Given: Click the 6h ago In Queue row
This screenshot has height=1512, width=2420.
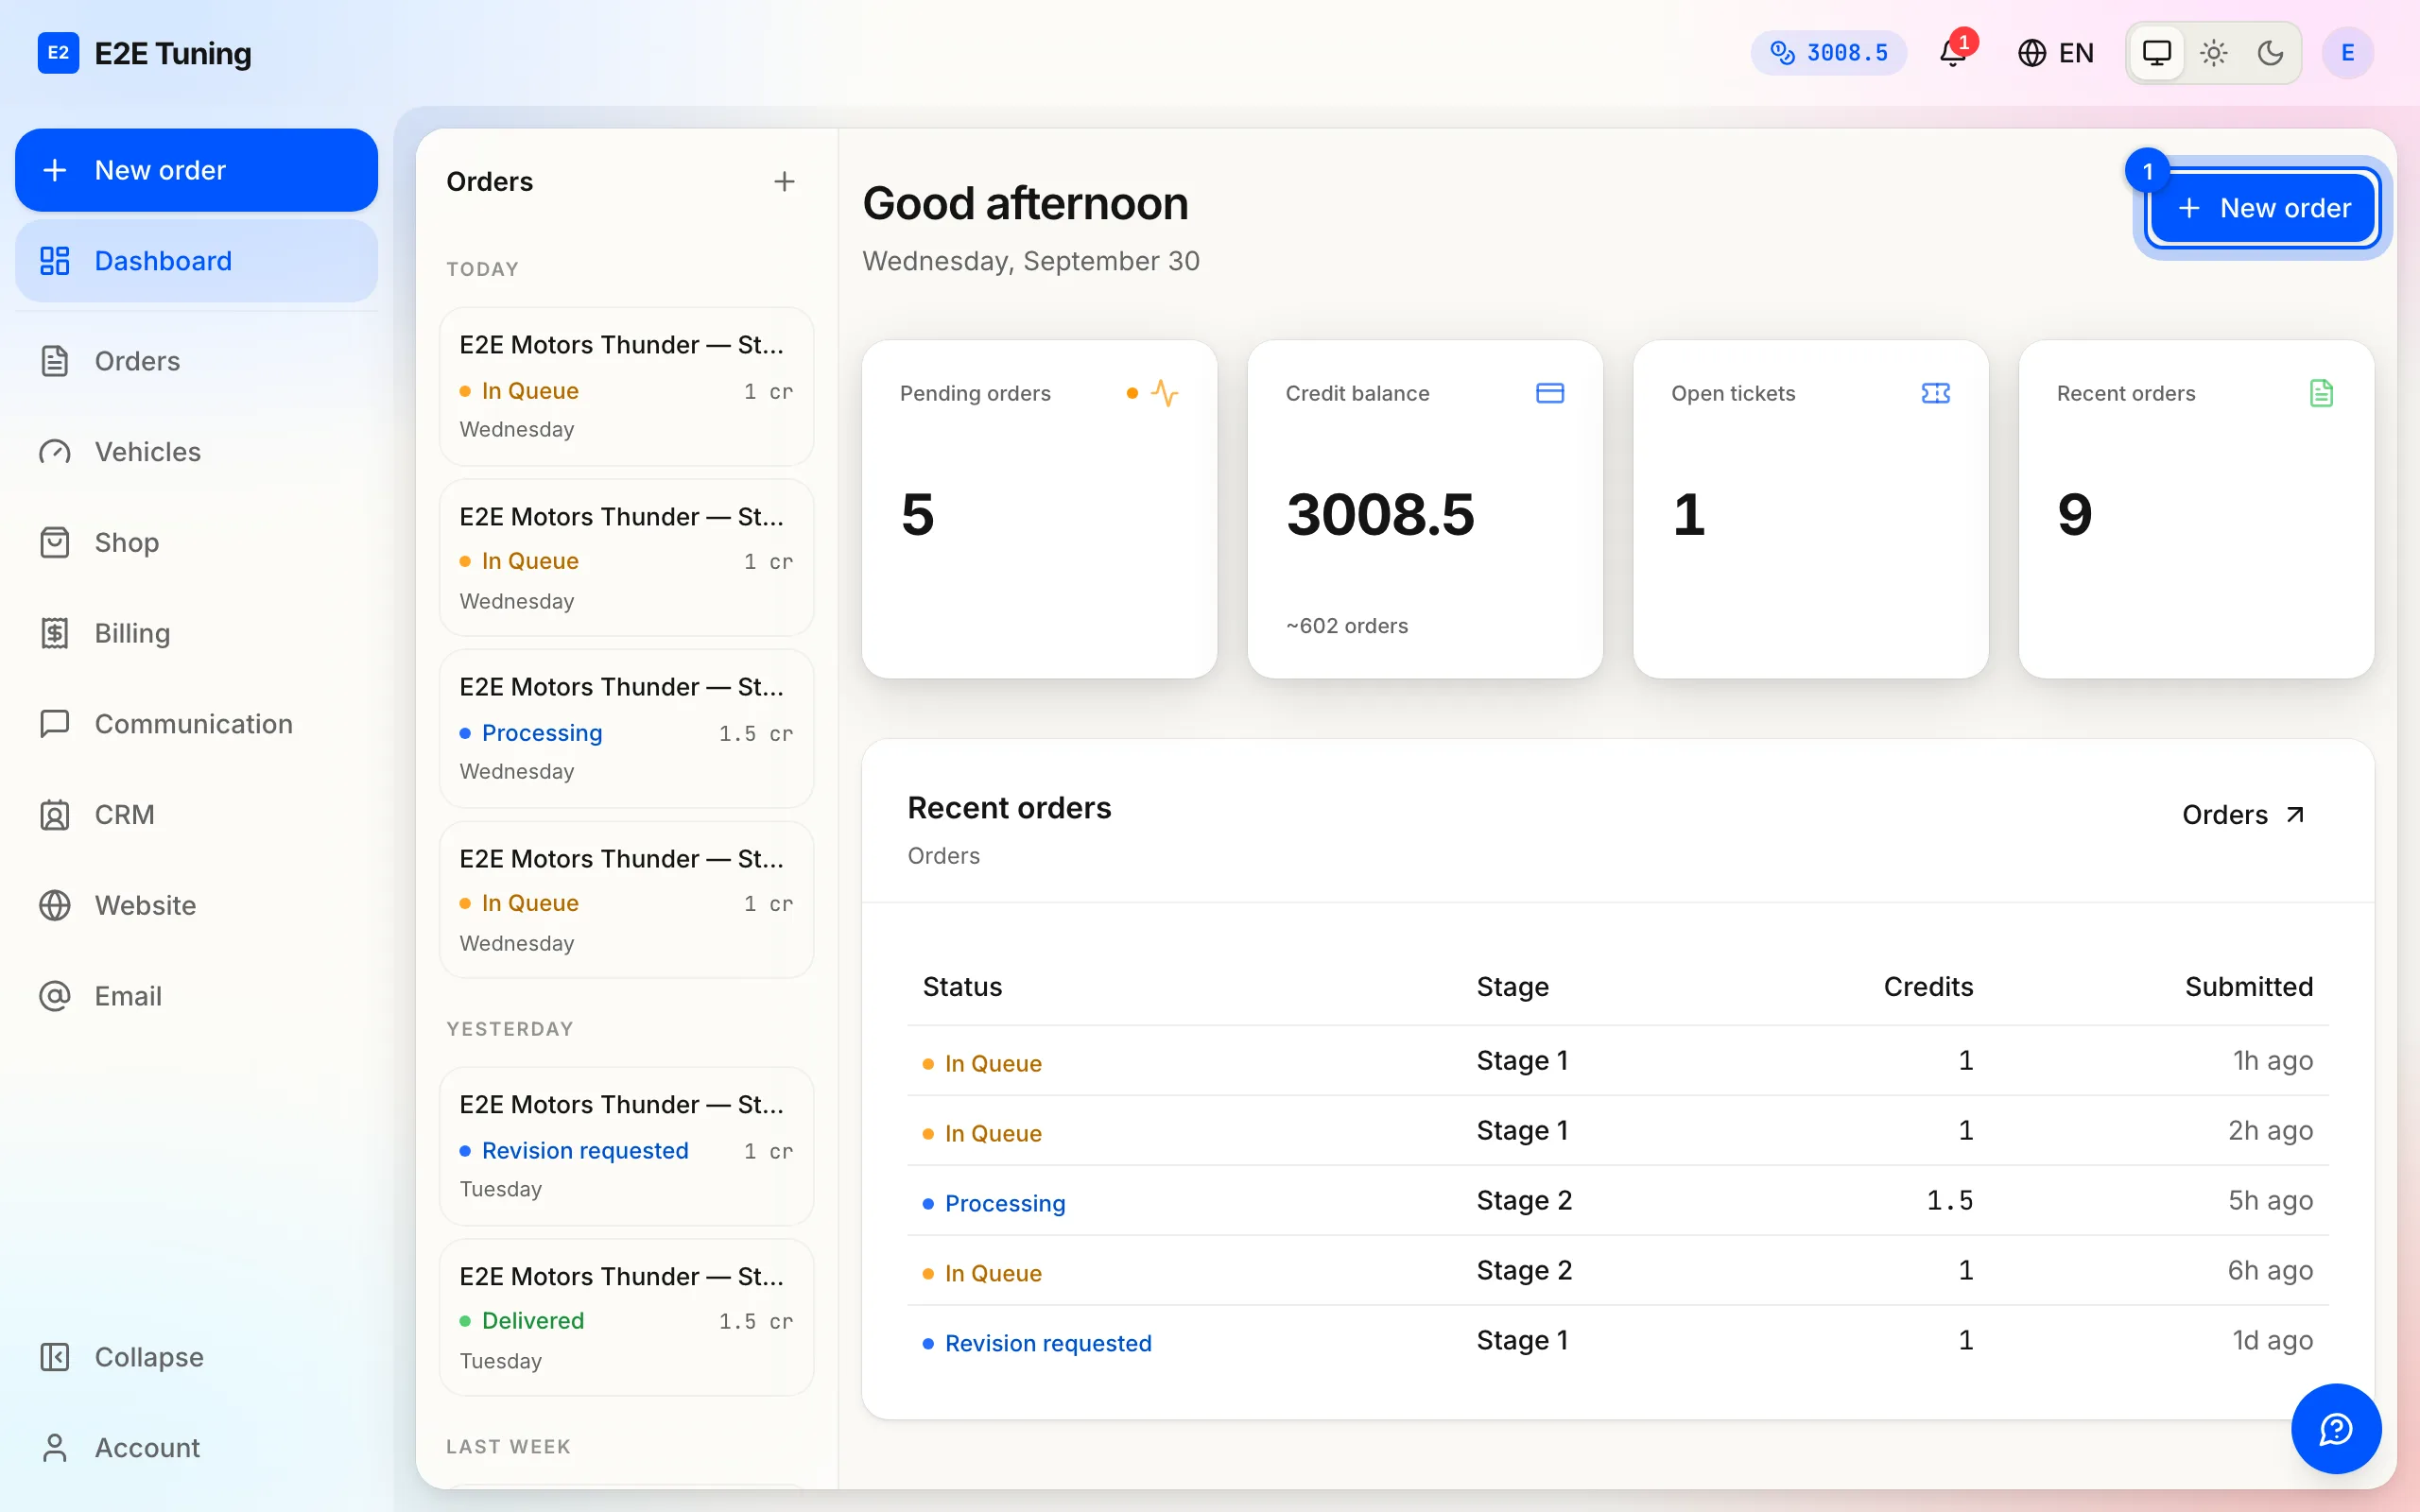Looking at the screenshot, I should click(x=1618, y=1271).
